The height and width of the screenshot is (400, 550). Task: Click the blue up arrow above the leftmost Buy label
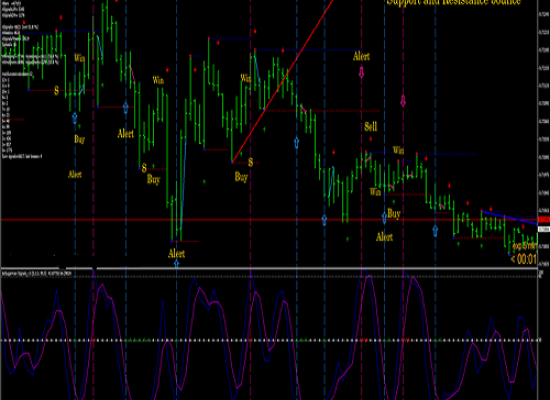click(74, 118)
